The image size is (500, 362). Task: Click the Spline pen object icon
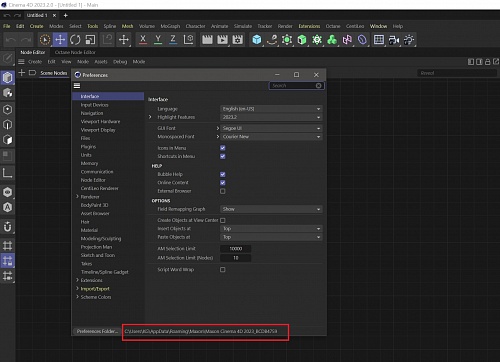272,40
